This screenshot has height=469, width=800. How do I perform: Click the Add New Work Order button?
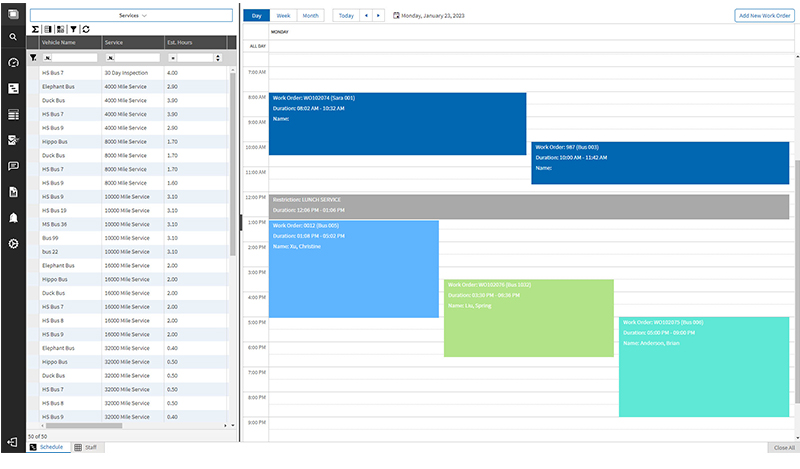click(x=764, y=15)
